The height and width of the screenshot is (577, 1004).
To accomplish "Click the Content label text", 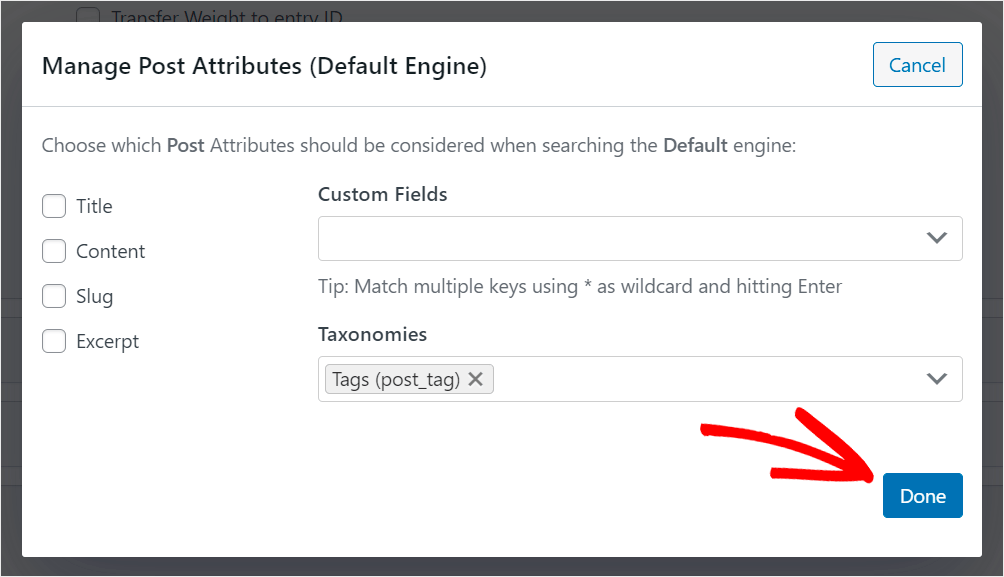I will pos(111,251).
